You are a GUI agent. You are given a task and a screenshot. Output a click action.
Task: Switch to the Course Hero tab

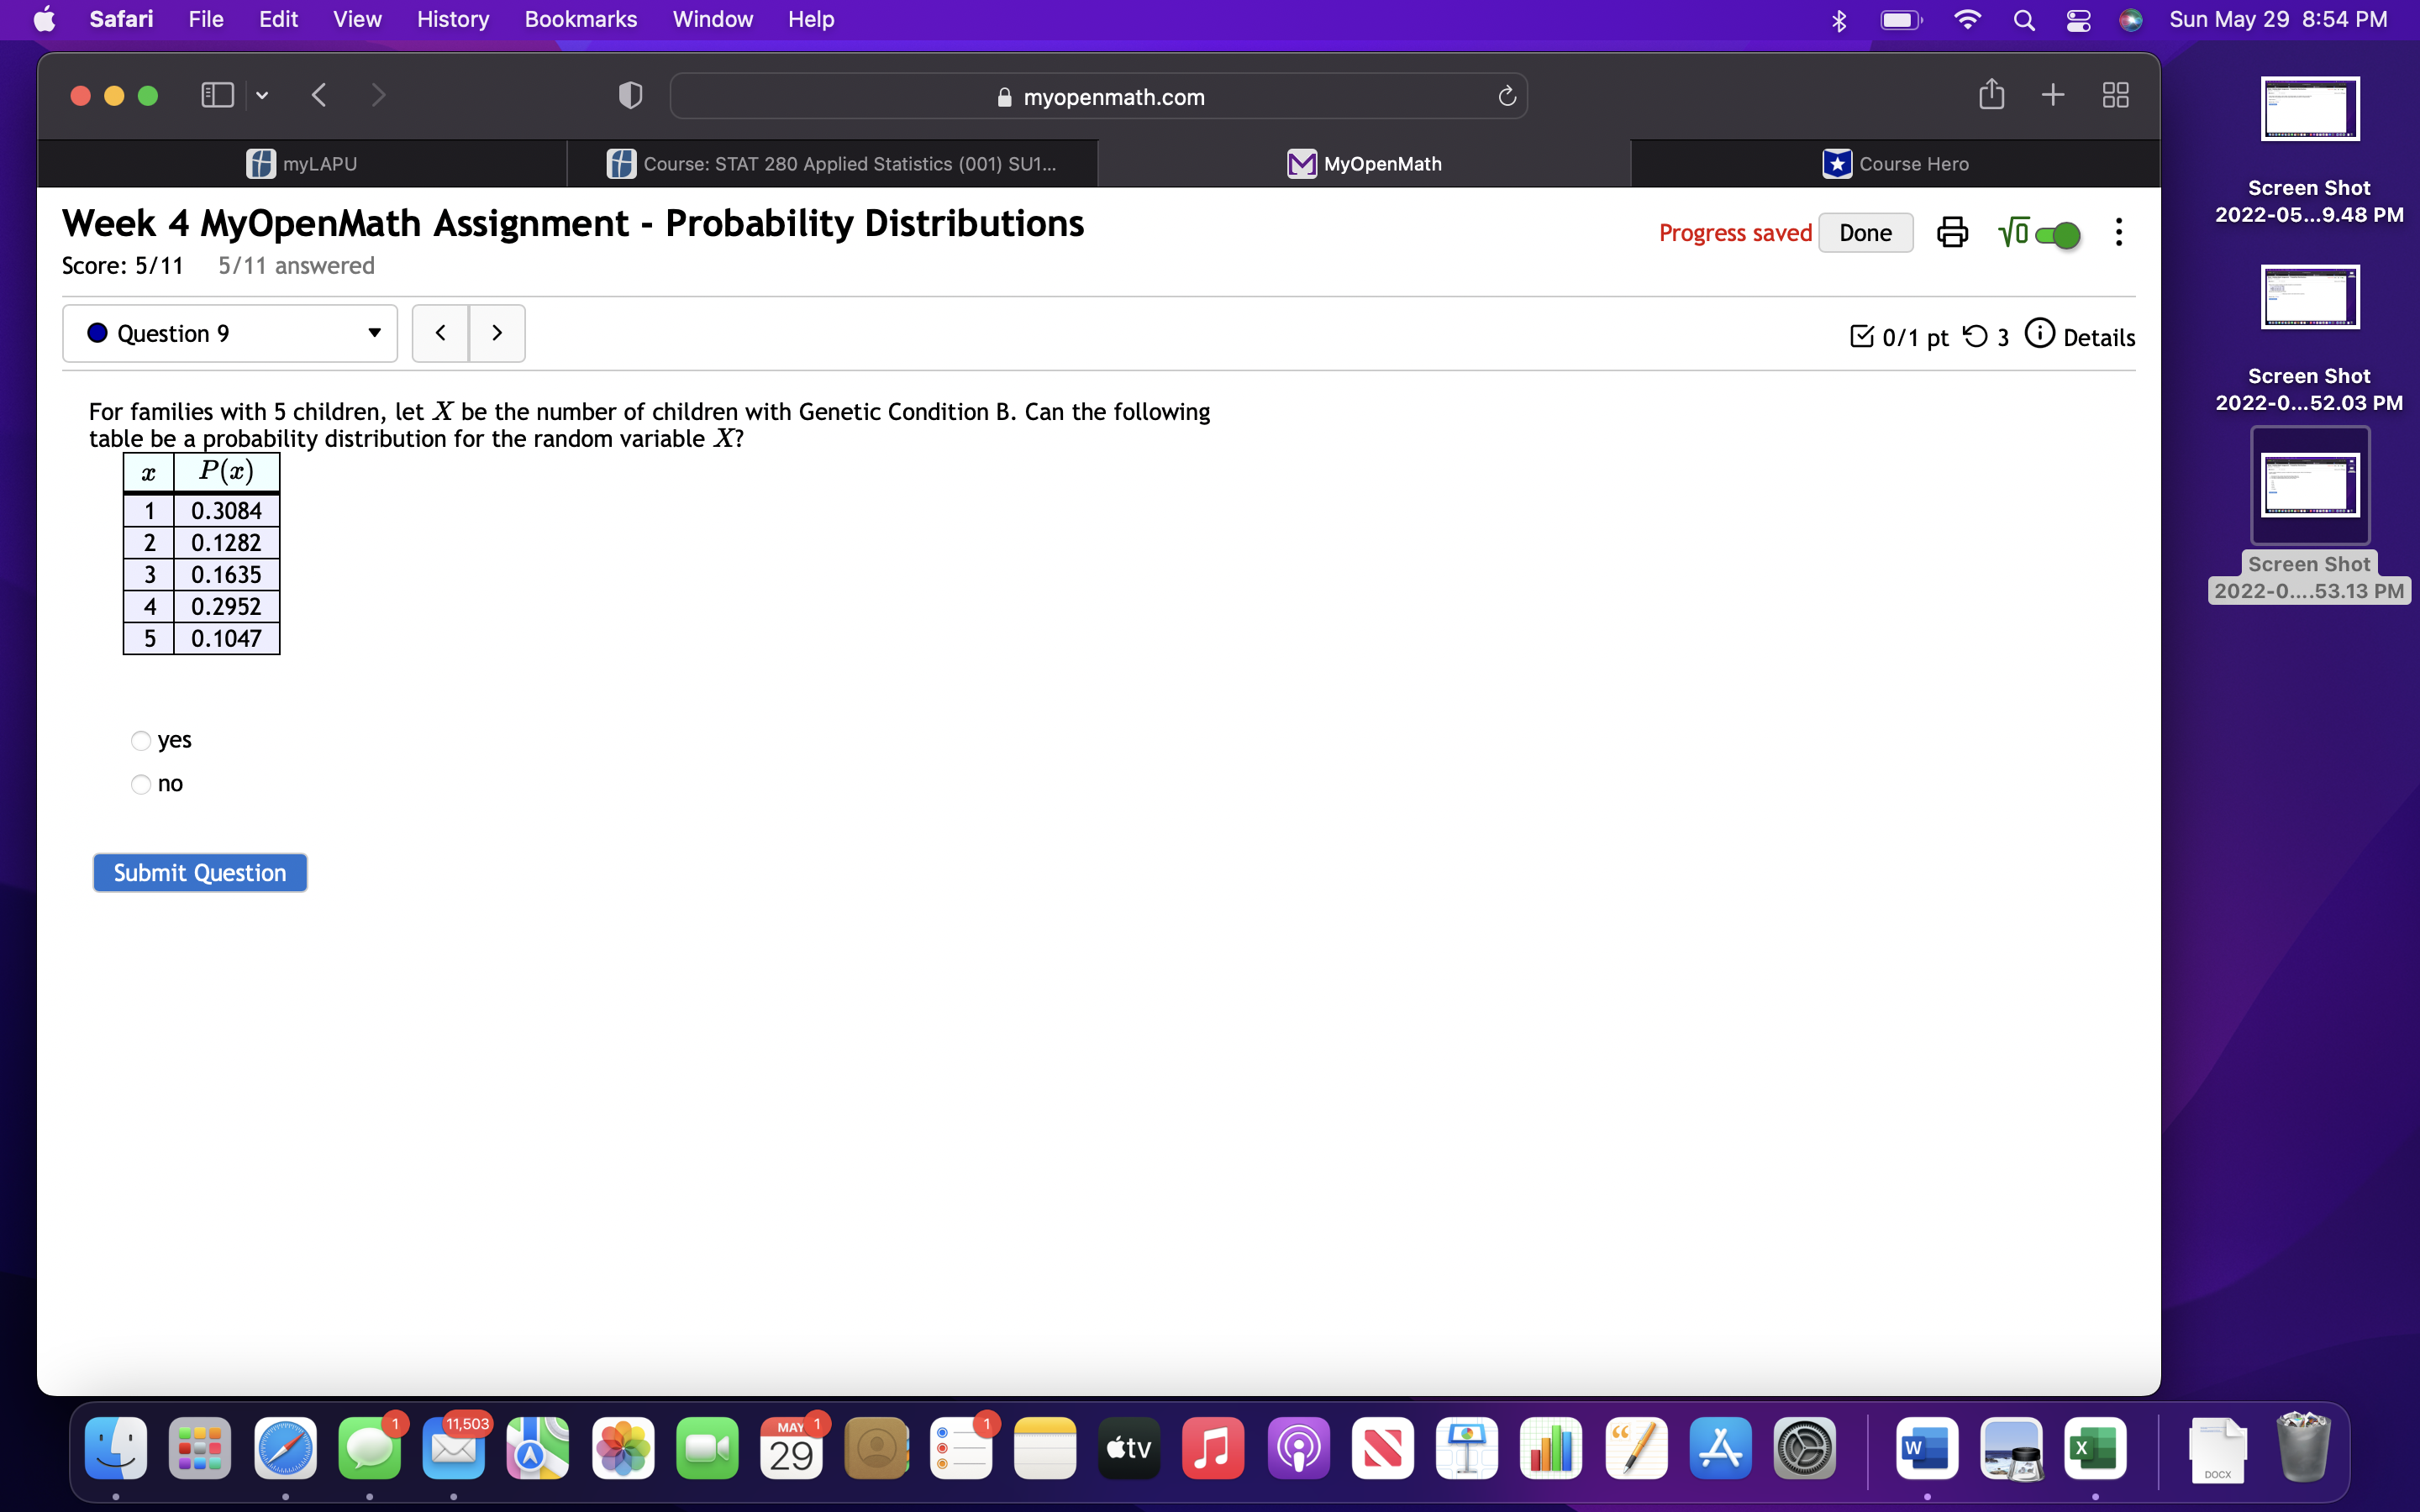[1894, 164]
